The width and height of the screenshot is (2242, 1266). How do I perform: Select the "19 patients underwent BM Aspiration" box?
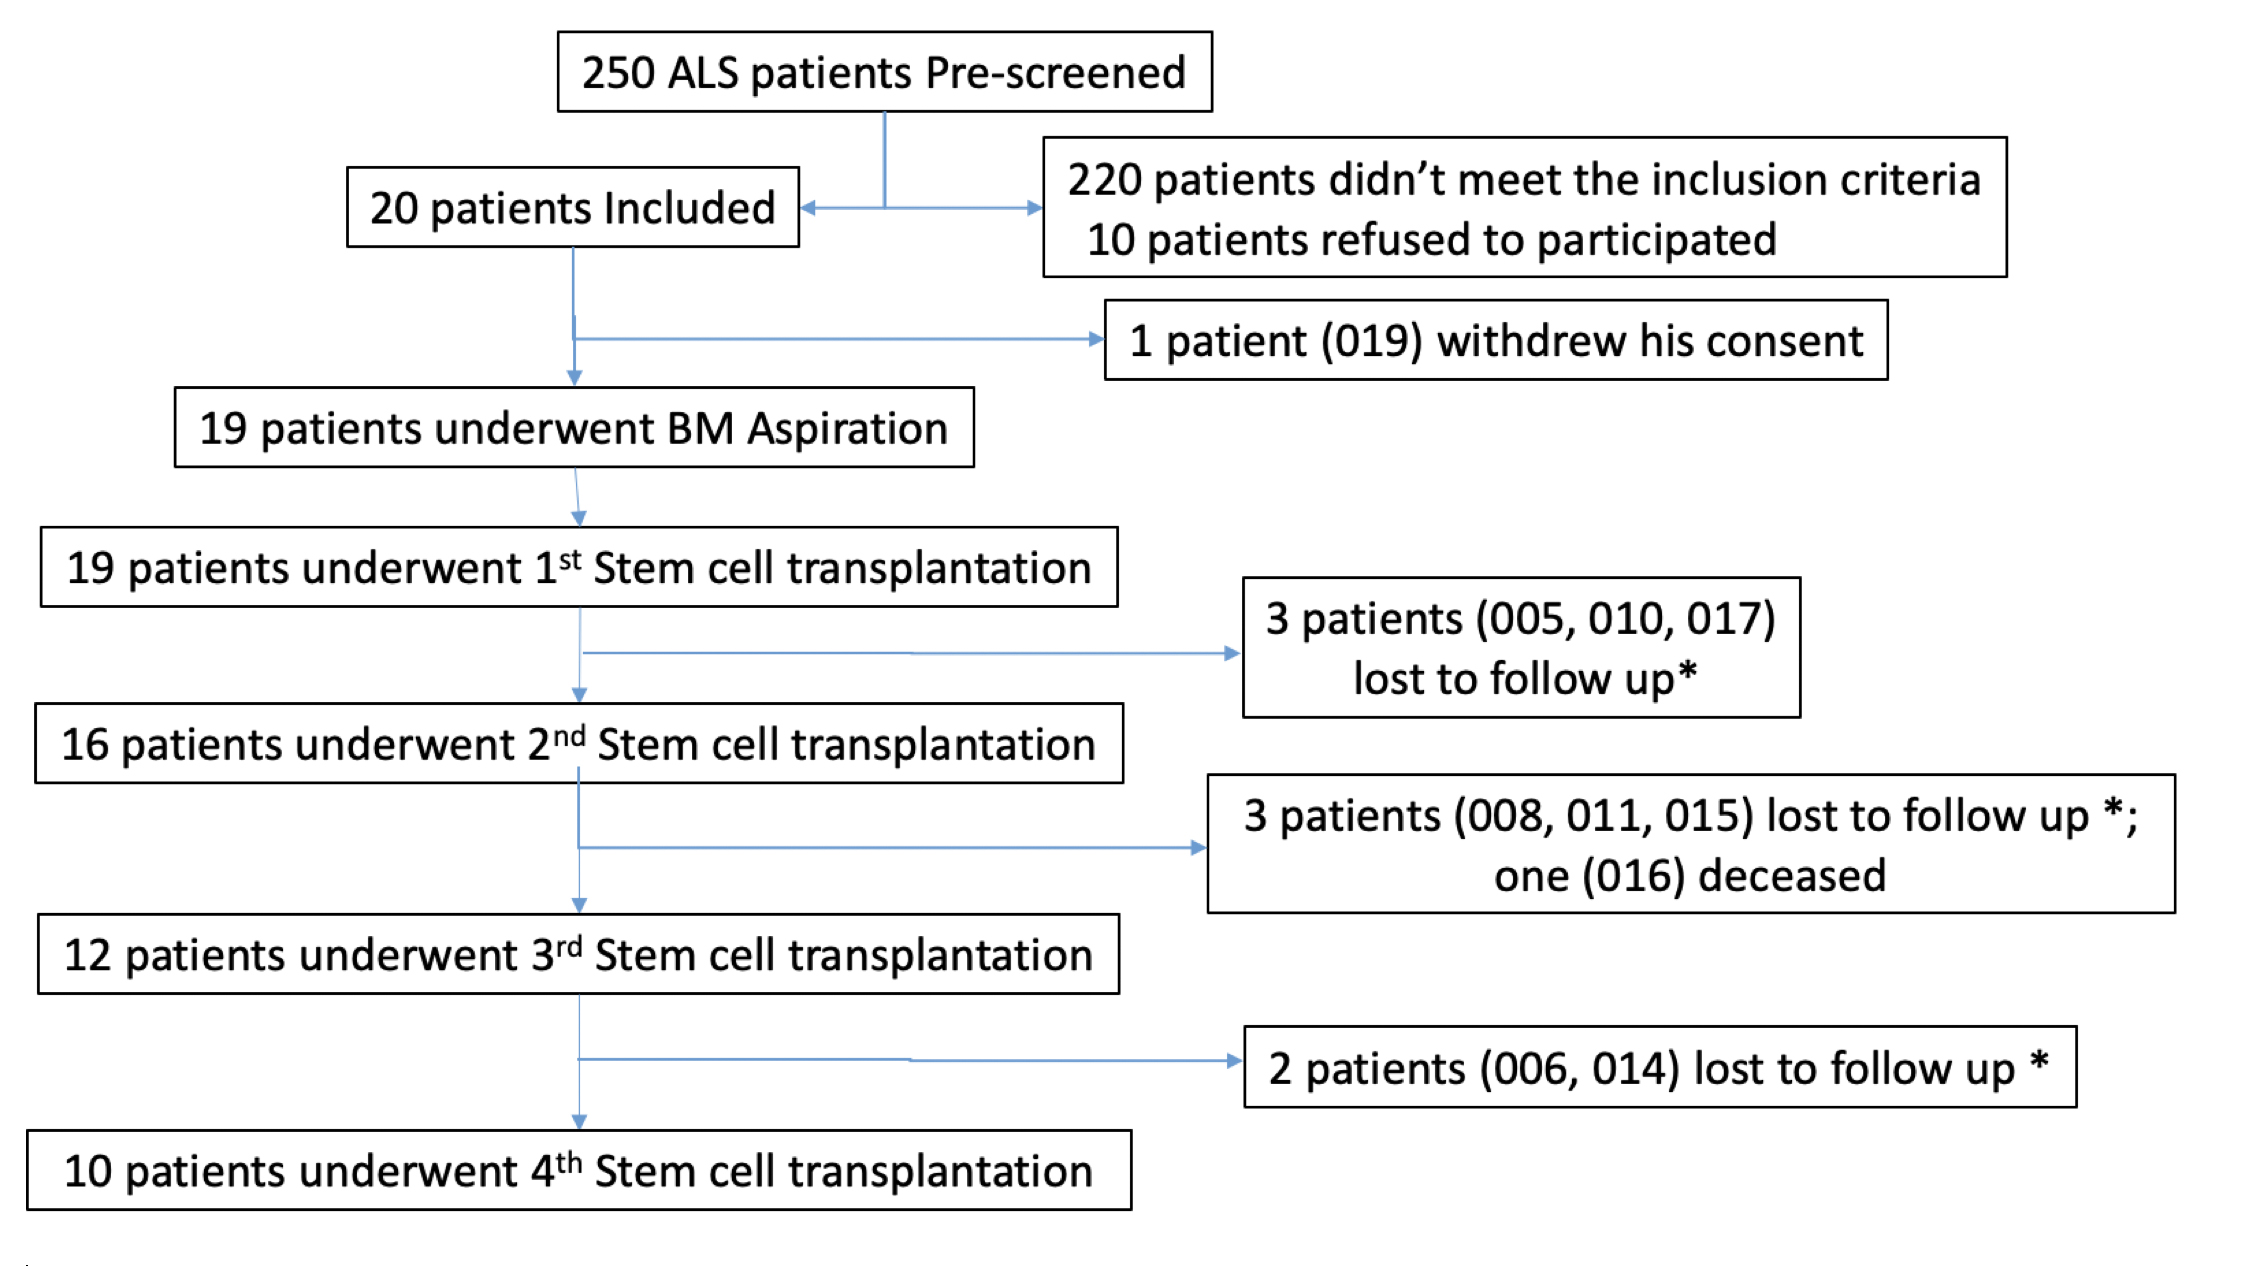[573, 428]
